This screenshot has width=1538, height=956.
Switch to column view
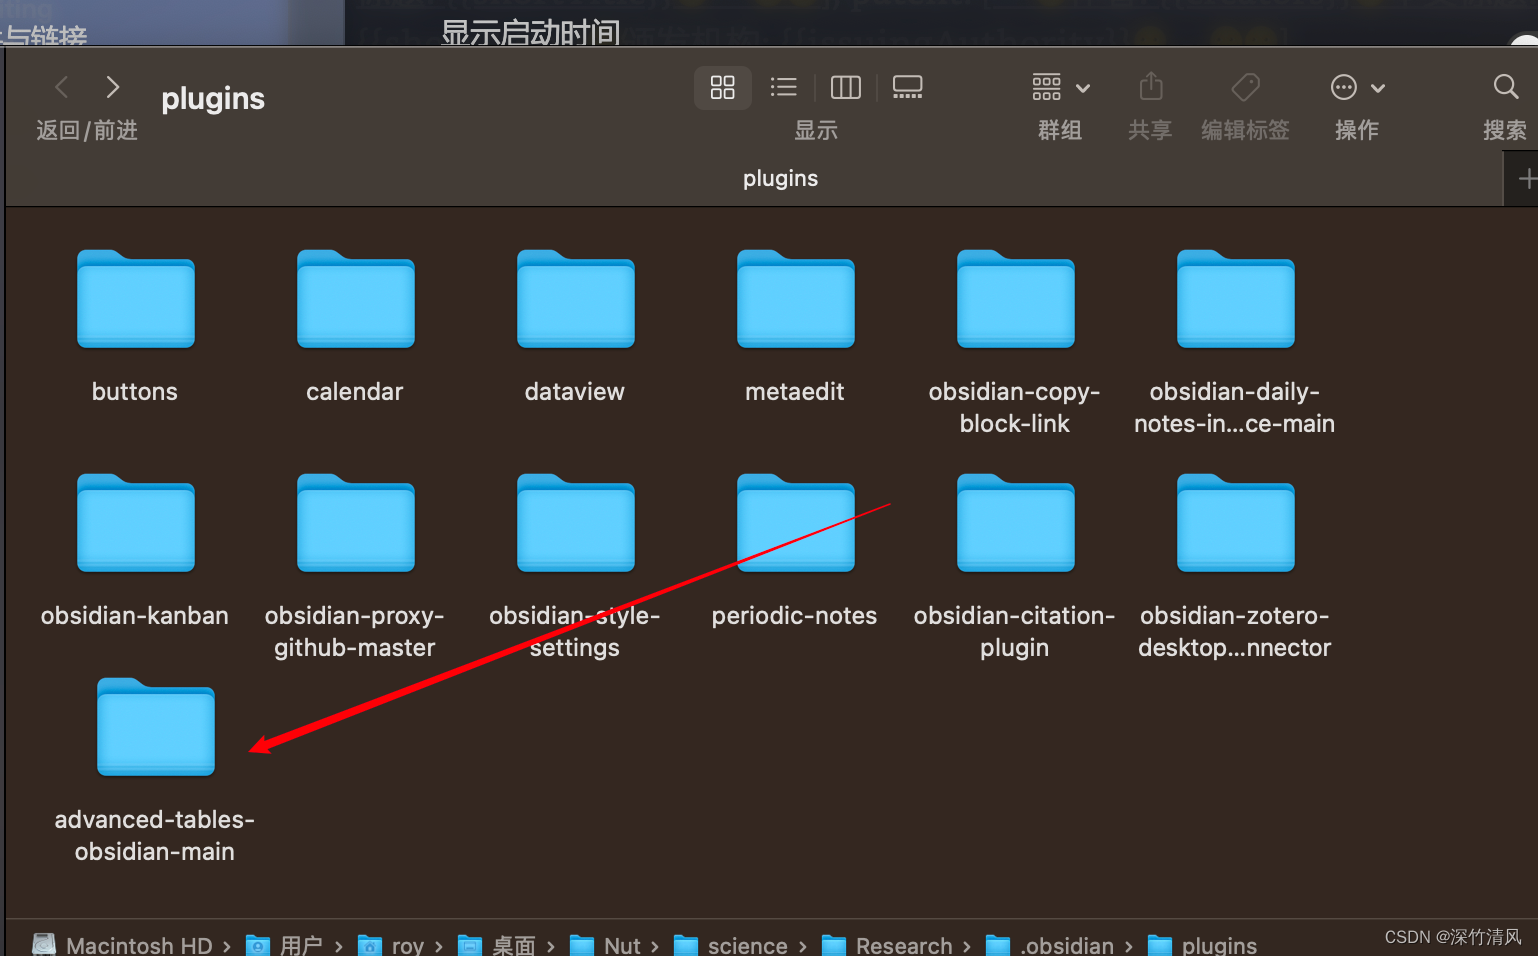(846, 87)
